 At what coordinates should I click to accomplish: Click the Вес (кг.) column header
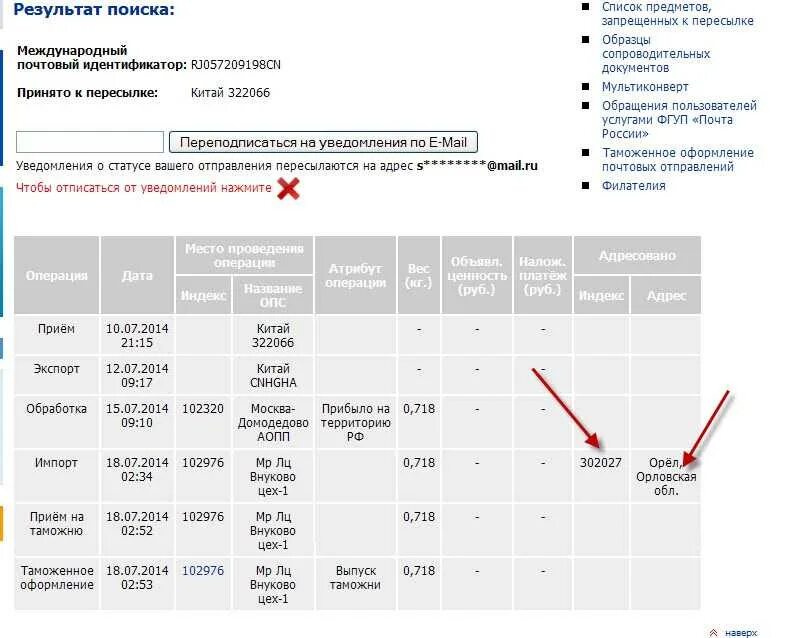419,275
